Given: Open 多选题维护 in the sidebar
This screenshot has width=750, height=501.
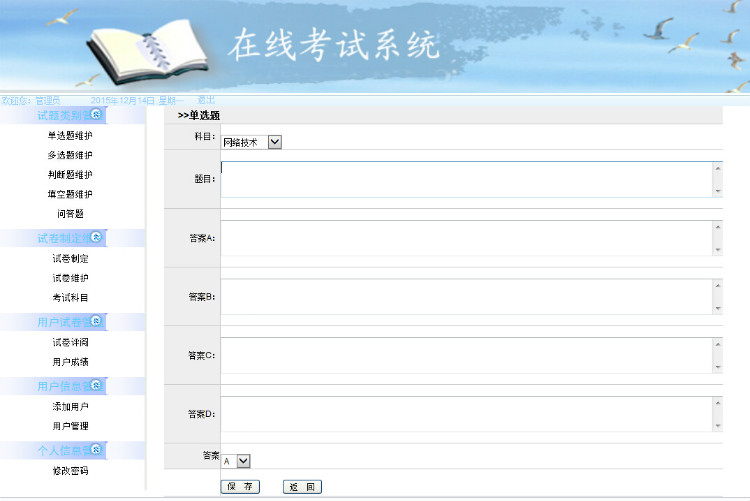Looking at the screenshot, I should (70, 155).
